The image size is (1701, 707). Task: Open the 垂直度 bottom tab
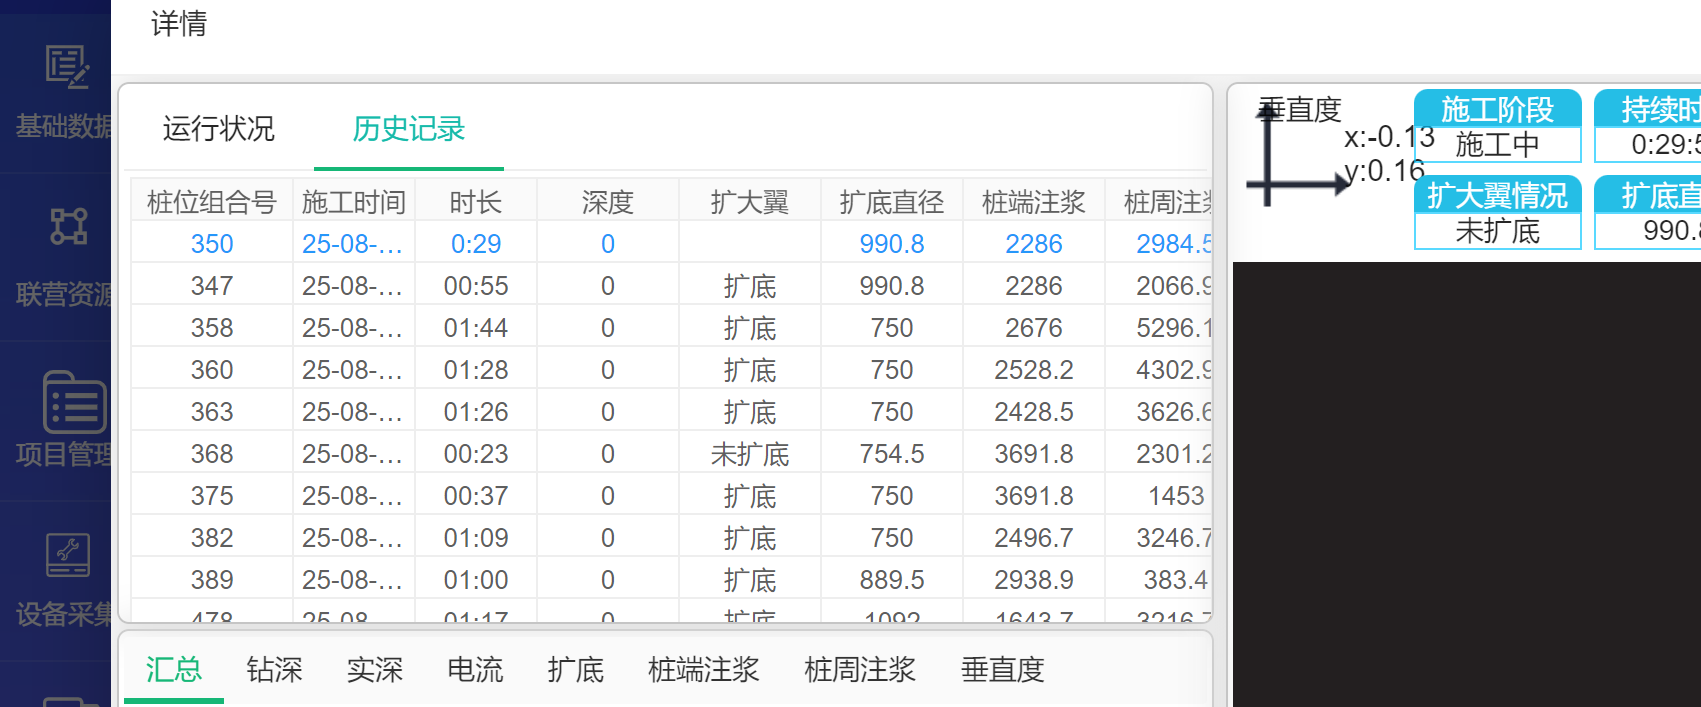click(1002, 669)
